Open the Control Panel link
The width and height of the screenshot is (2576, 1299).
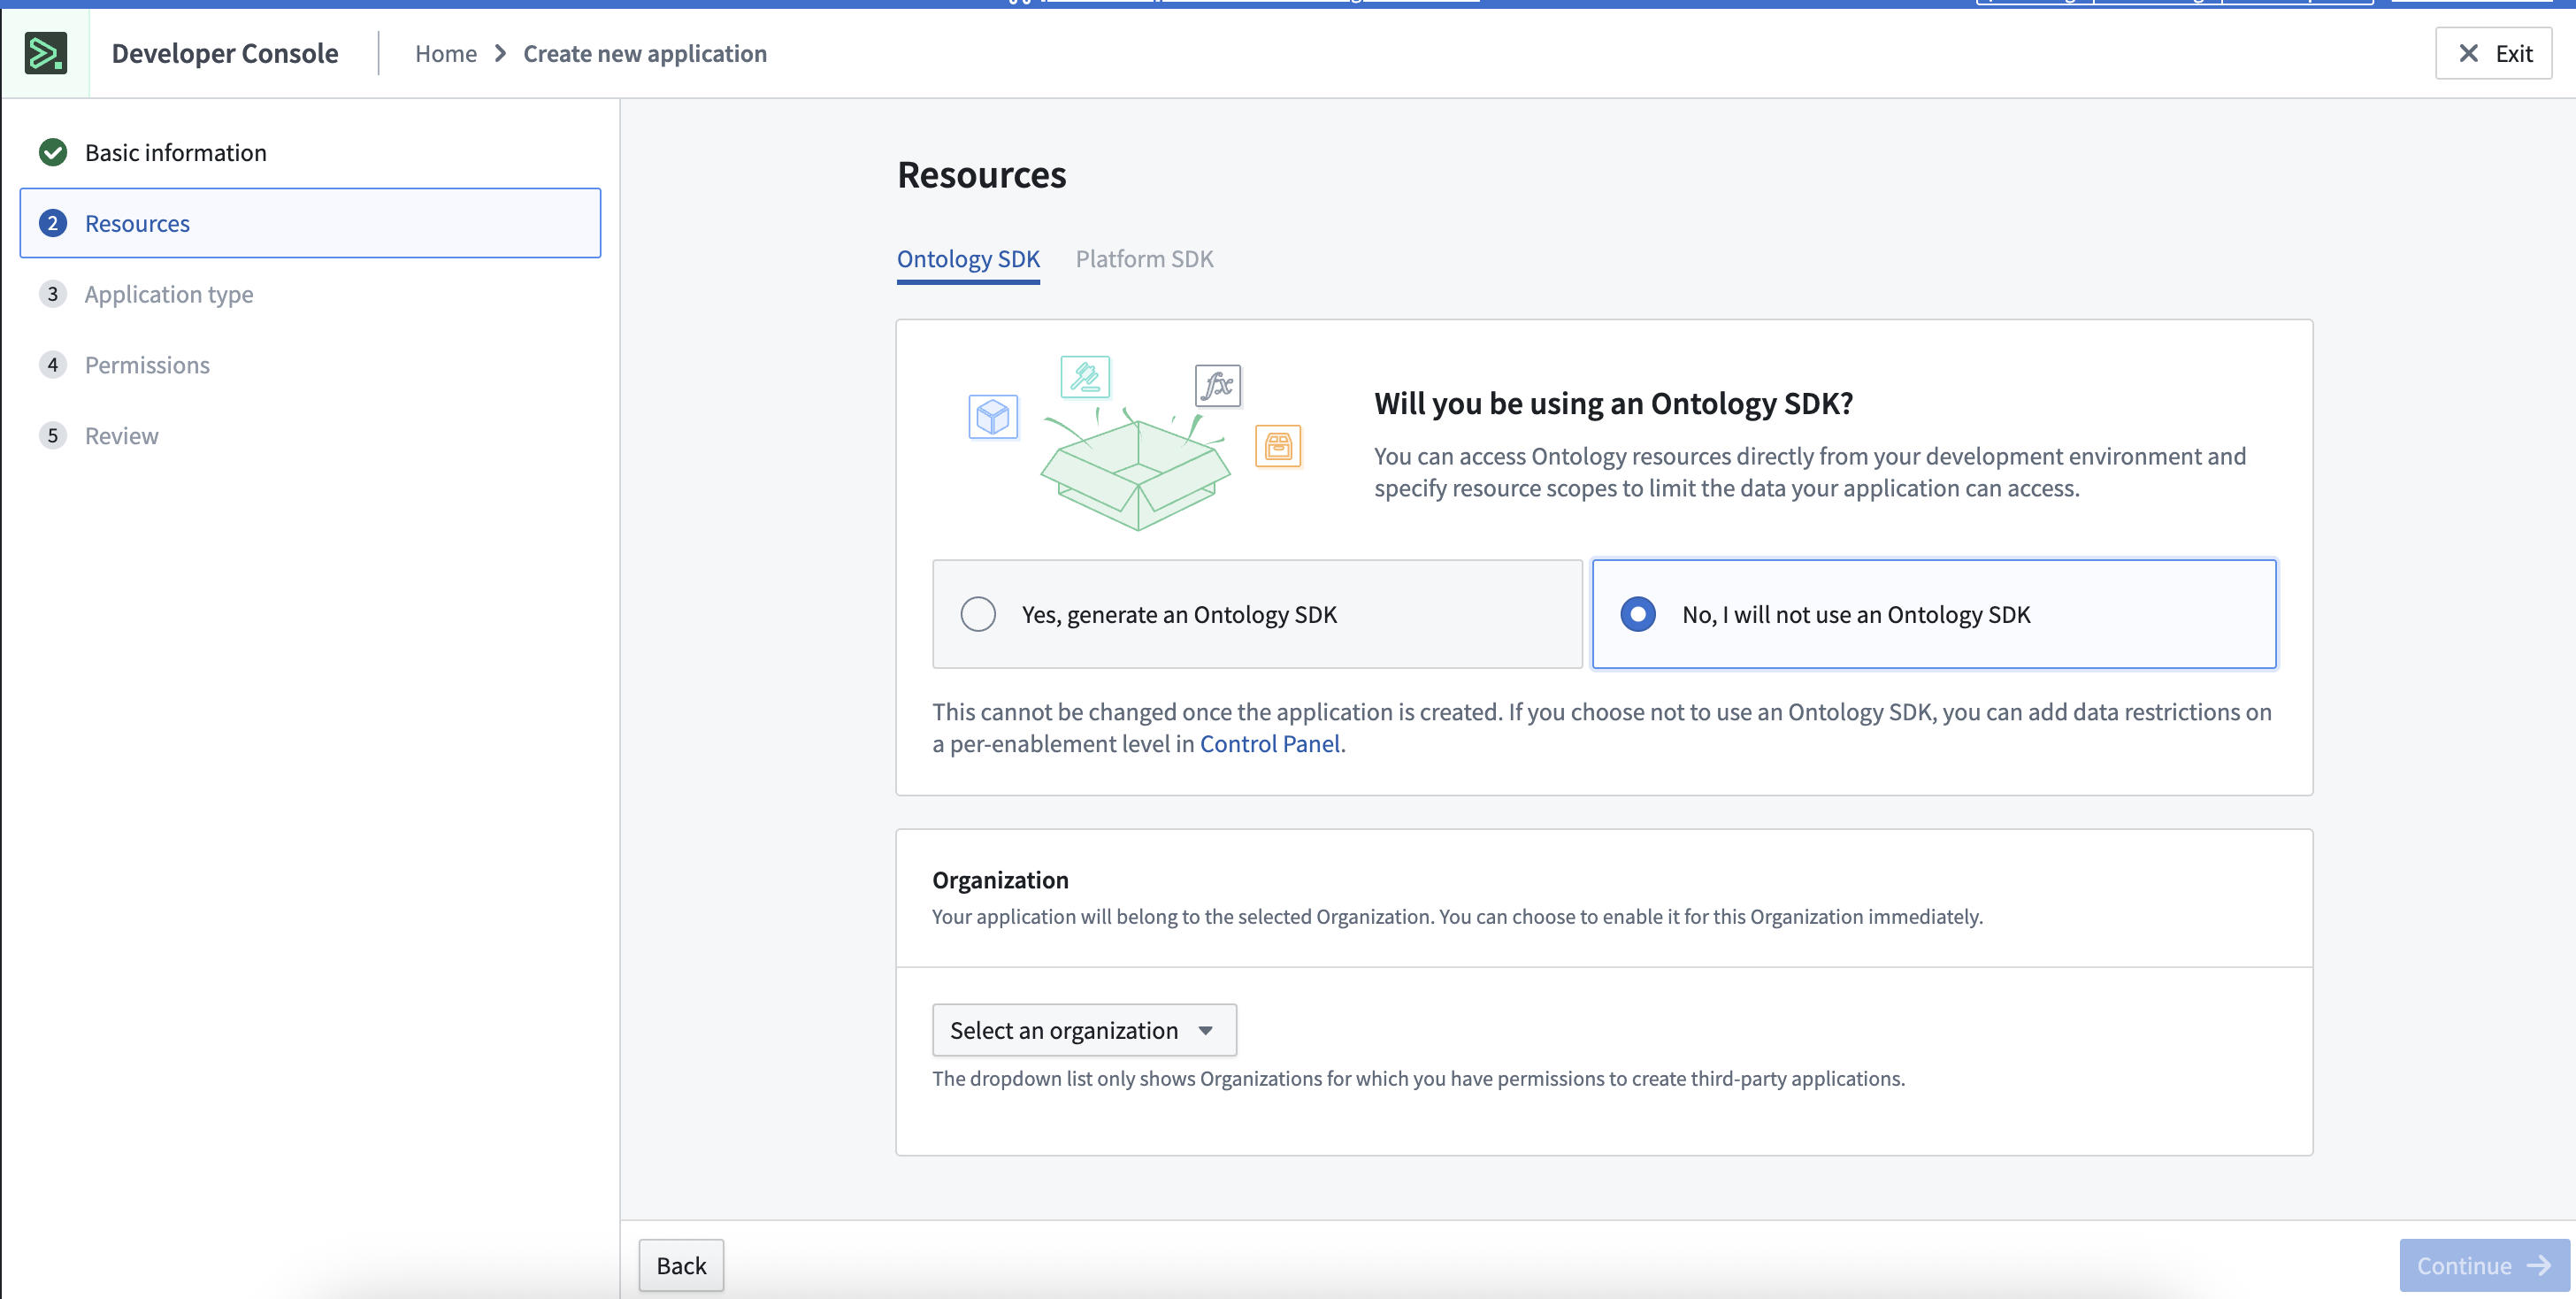(1269, 744)
